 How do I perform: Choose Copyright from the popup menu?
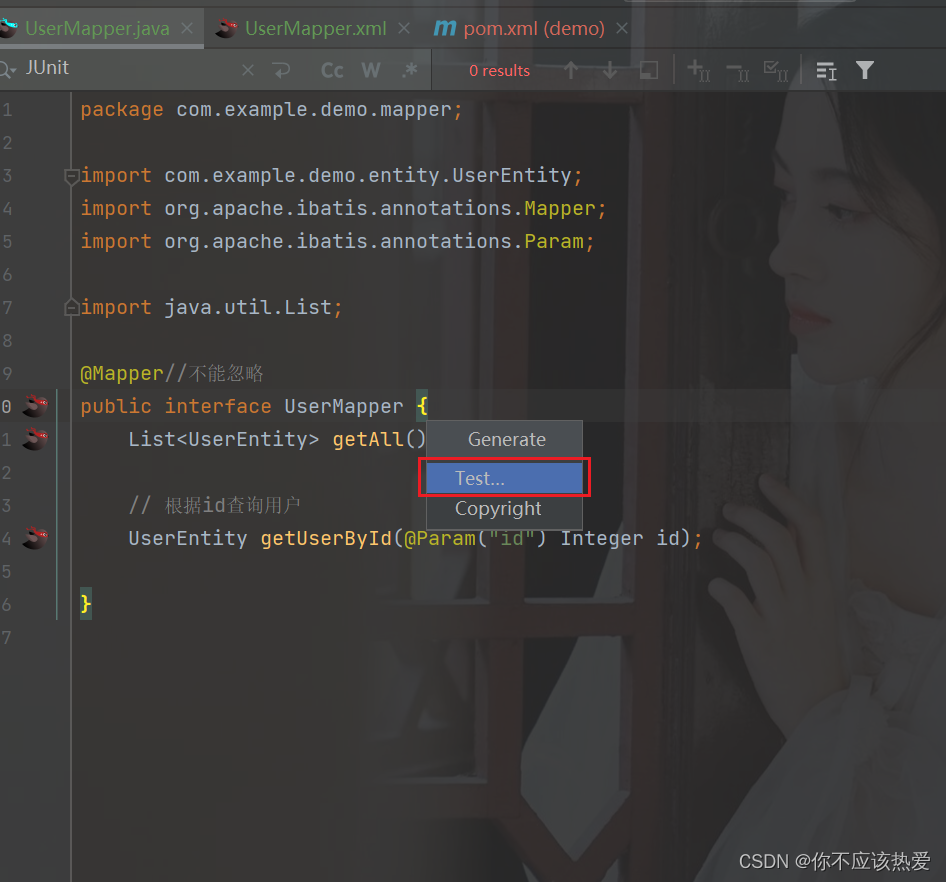tap(498, 509)
